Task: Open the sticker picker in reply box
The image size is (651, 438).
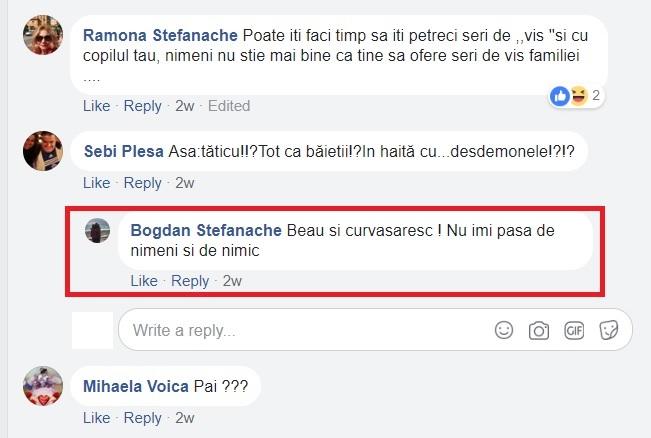Action: point(607,330)
